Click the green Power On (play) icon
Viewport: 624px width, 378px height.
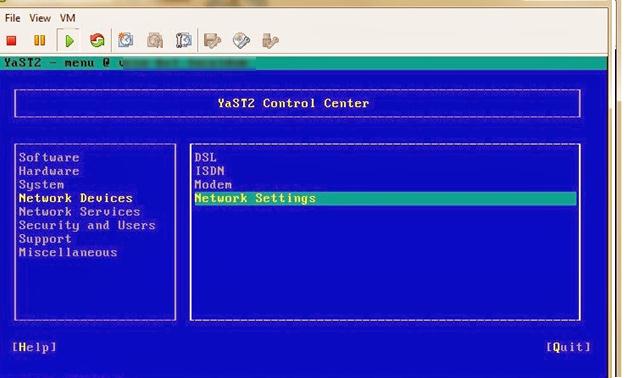pos(69,41)
